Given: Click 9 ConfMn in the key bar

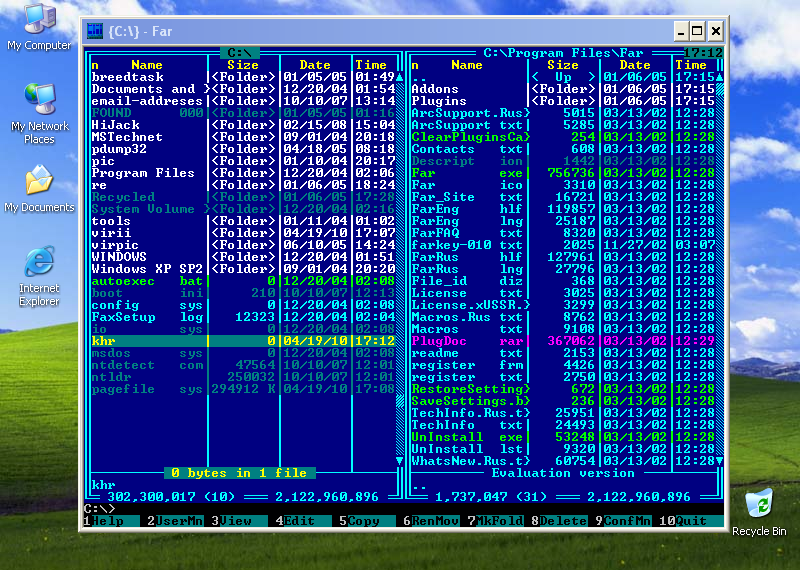Looking at the screenshot, I should pyautogui.click(x=623, y=521).
